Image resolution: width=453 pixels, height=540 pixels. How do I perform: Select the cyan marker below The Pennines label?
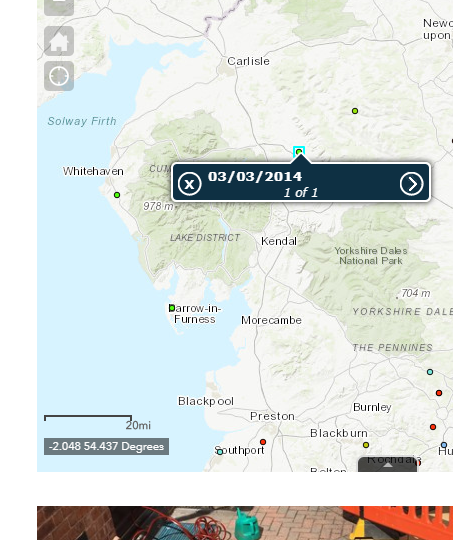[430, 372]
